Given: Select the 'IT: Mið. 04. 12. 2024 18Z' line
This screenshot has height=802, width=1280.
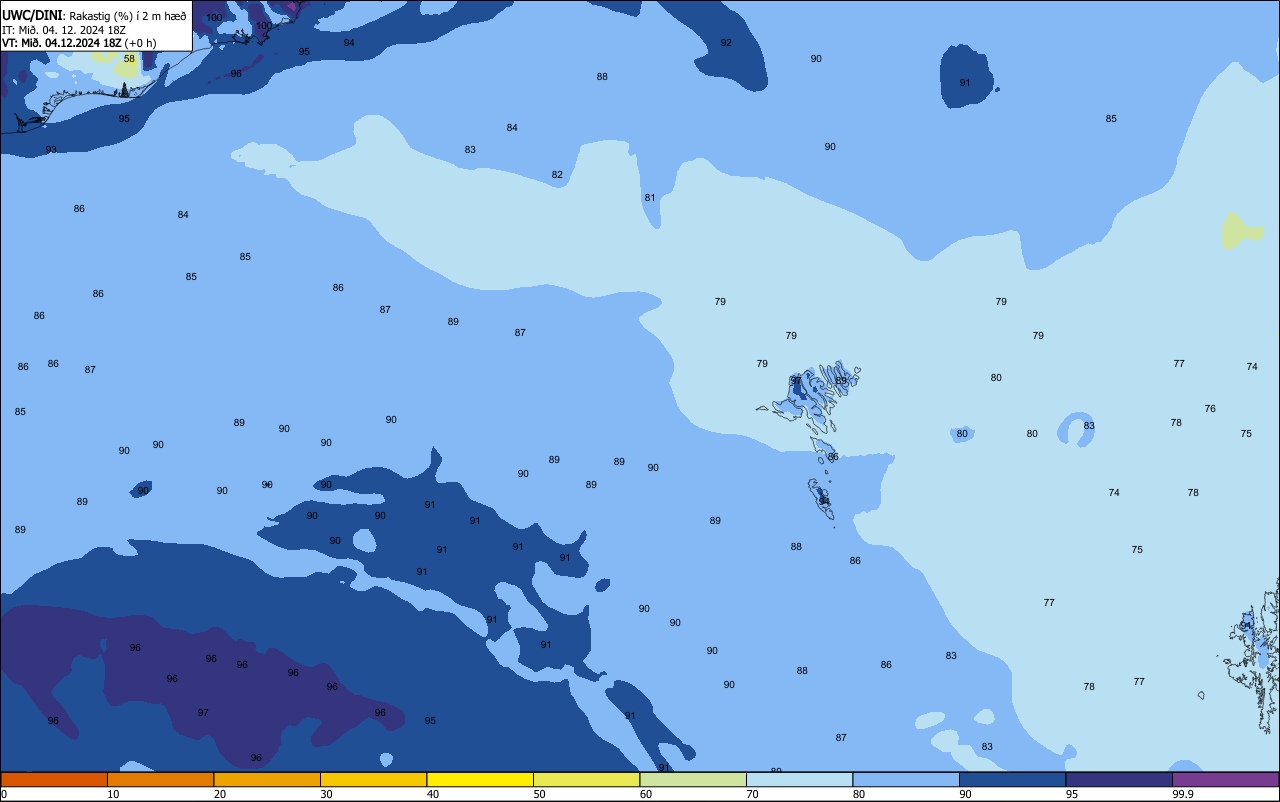Looking at the screenshot, I should (64, 29).
